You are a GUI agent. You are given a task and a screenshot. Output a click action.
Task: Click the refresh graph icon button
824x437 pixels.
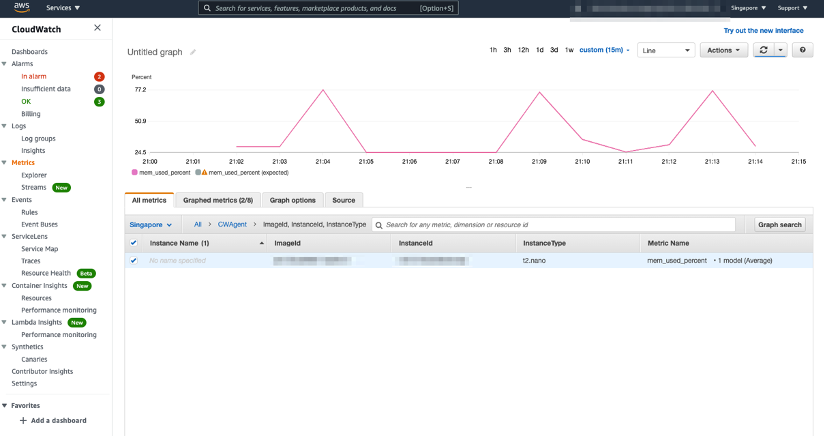[x=764, y=50]
